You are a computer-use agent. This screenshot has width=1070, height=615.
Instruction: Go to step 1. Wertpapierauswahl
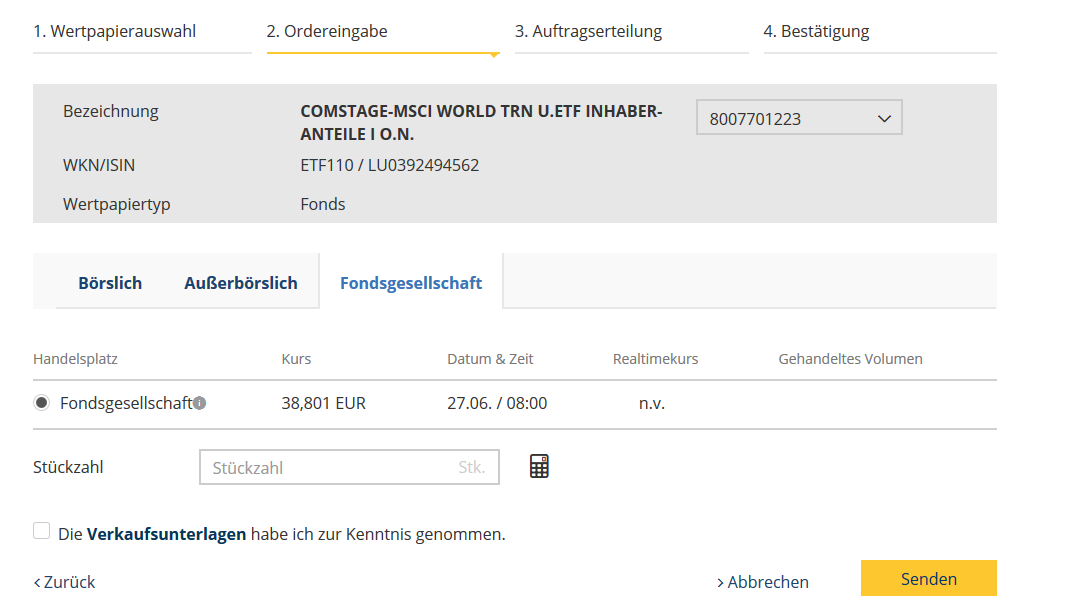(115, 31)
